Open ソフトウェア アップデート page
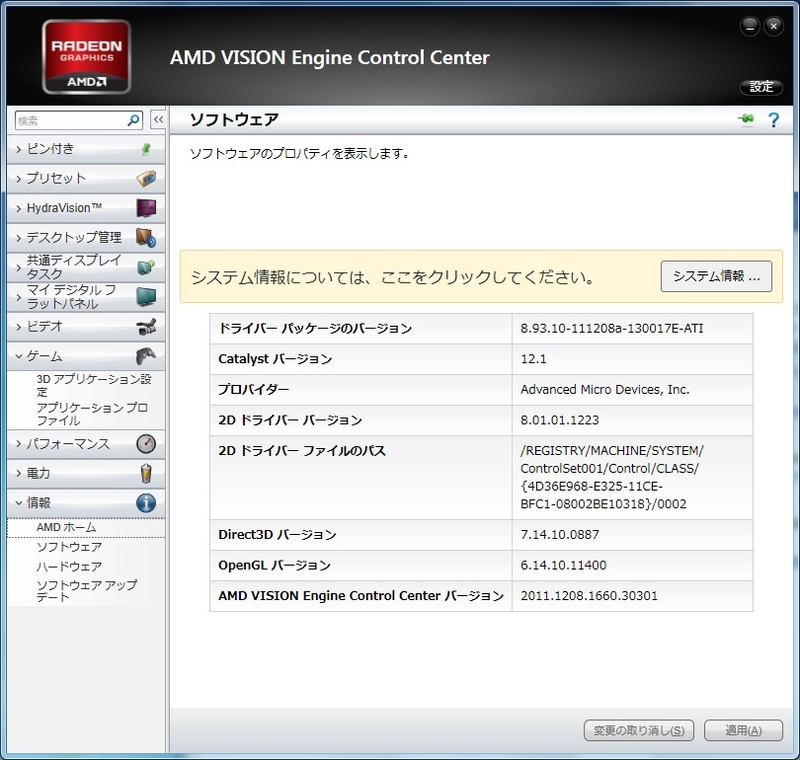The image size is (800, 760). pos(87,591)
